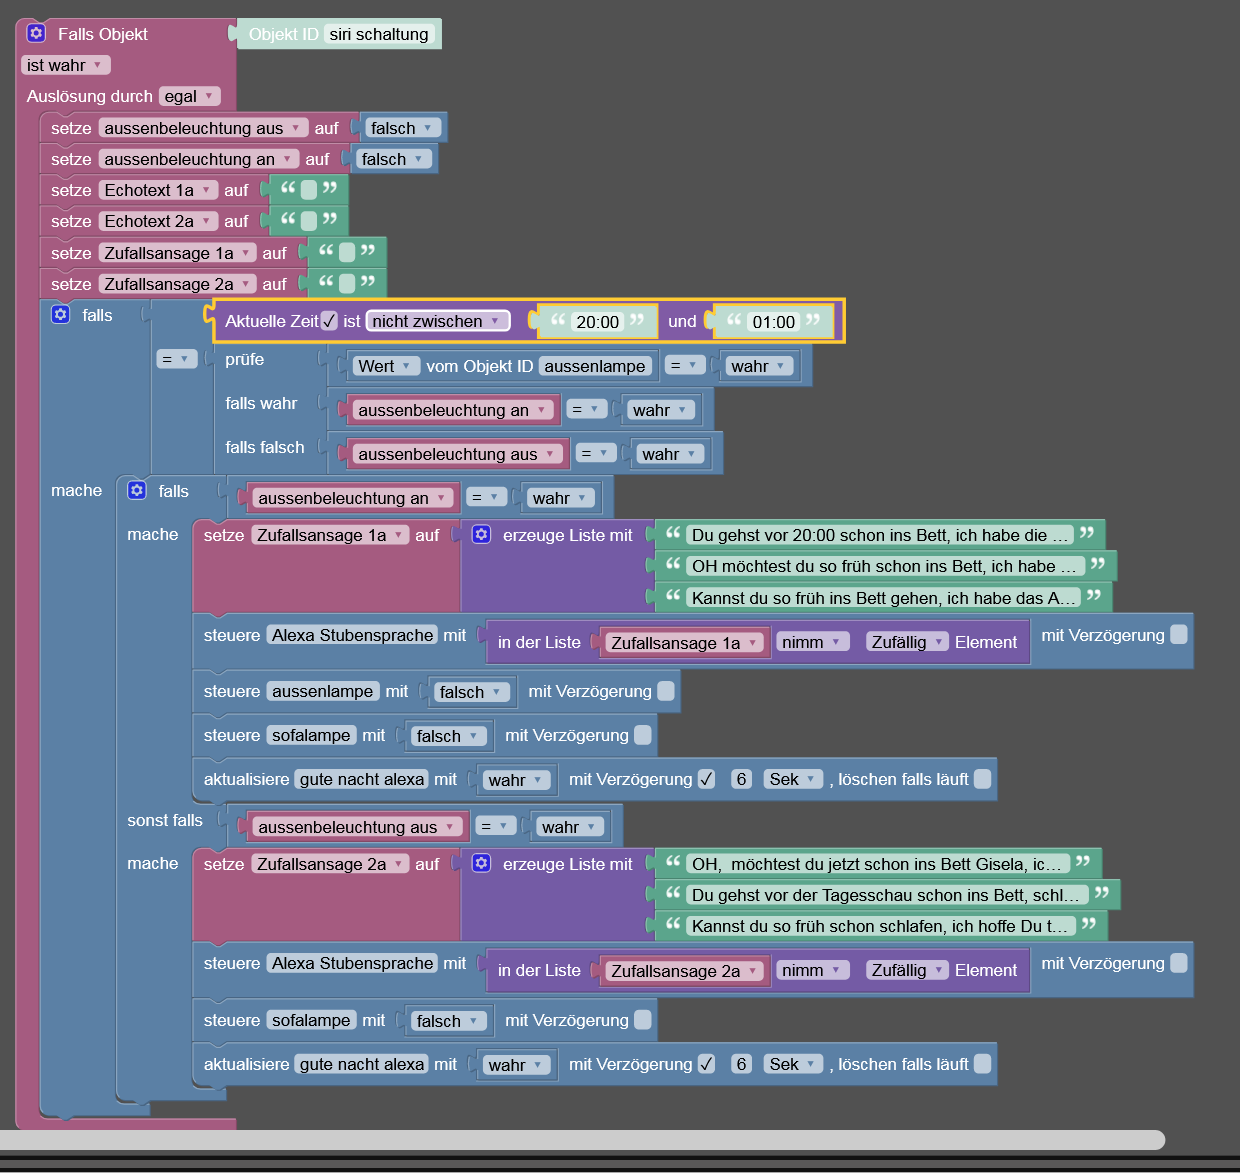The width and height of the screenshot is (1240, 1173).
Task: Click text 'Du gehst vor der Tagesschau schon'
Action: [887, 895]
